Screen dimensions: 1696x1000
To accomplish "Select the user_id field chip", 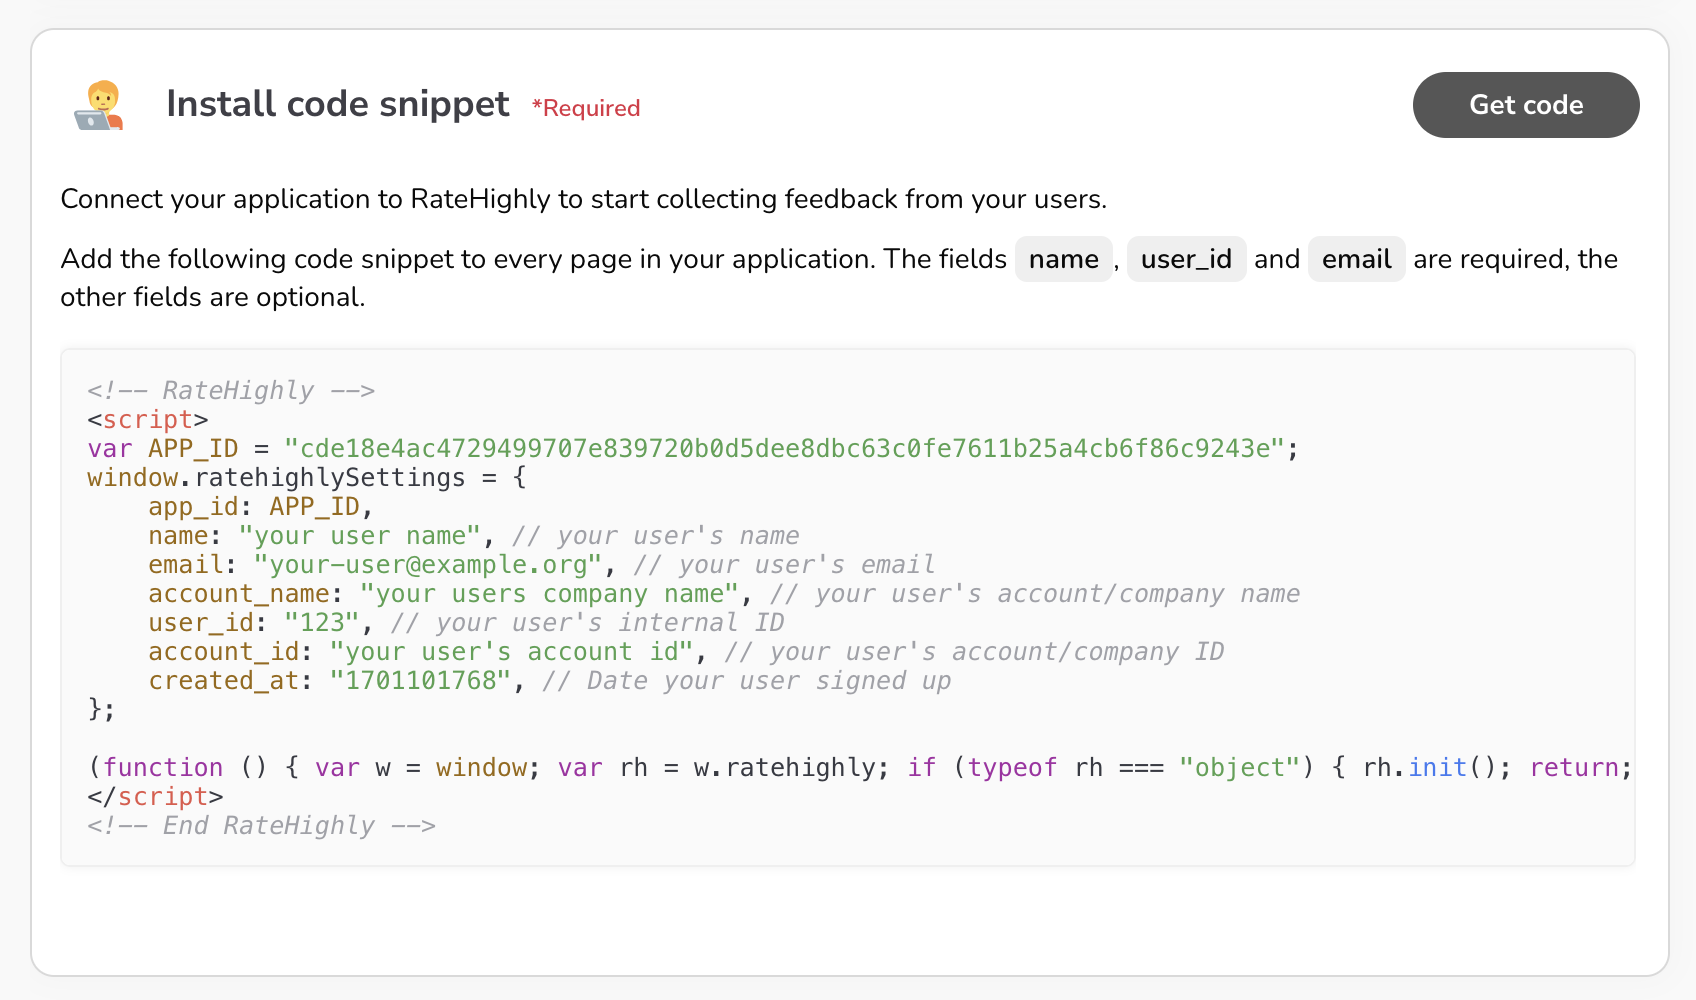I will pos(1185,259).
